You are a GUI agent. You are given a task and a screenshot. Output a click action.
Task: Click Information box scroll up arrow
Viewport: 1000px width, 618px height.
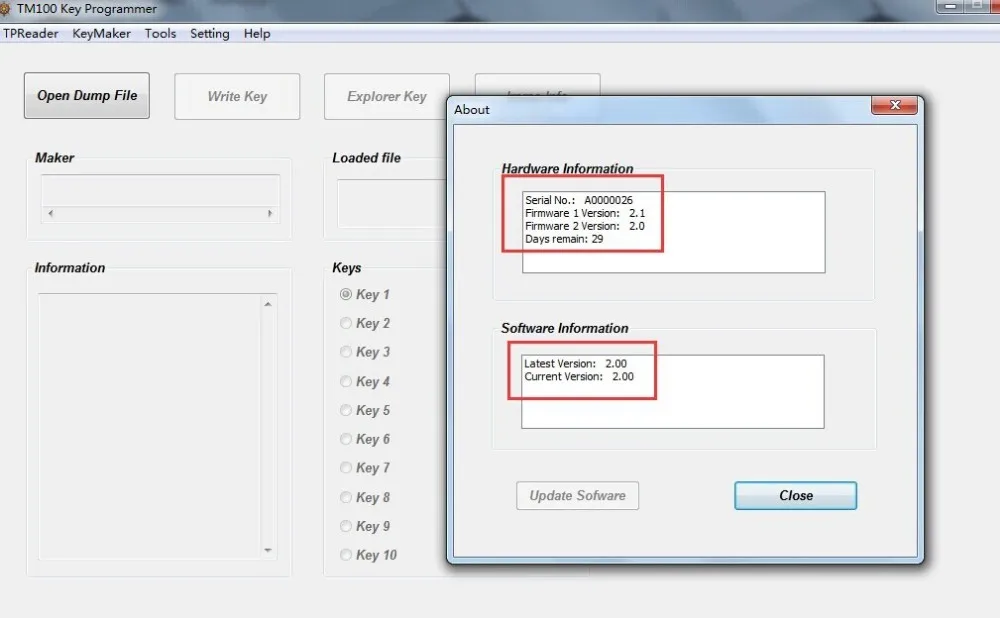click(268, 304)
